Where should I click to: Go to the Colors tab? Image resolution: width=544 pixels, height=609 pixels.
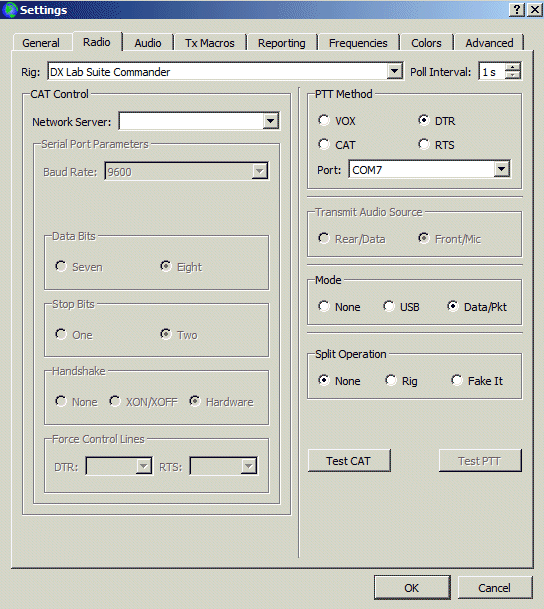pyautogui.click(x=426, y=43)
